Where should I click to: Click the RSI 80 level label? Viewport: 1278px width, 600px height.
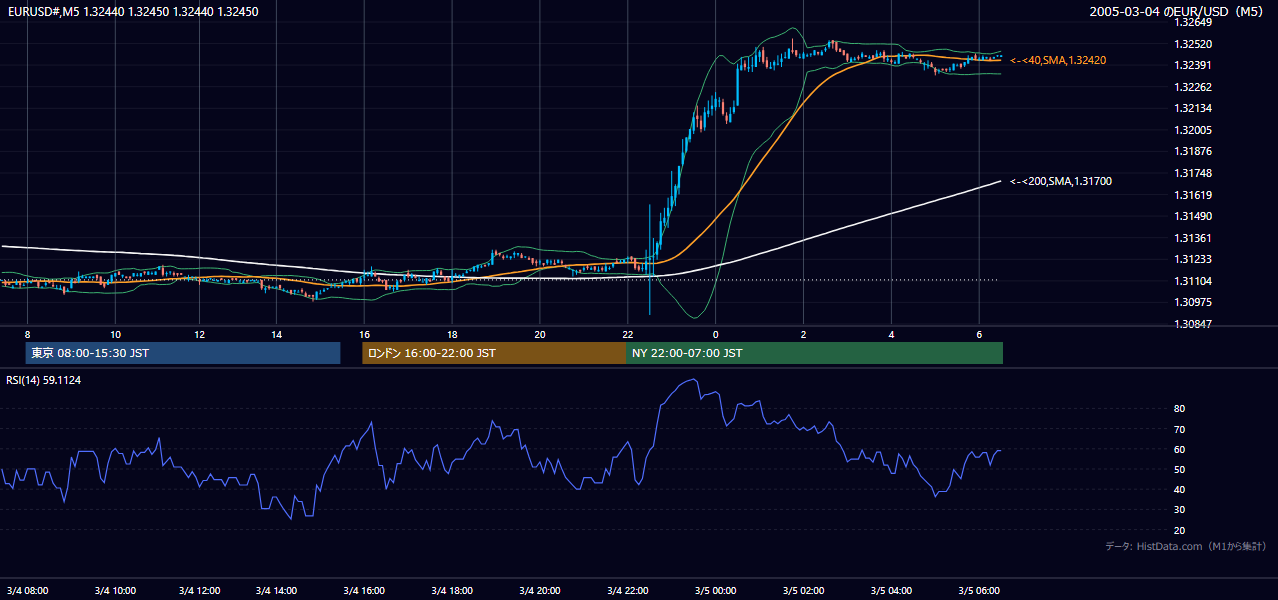[1179, 409]
